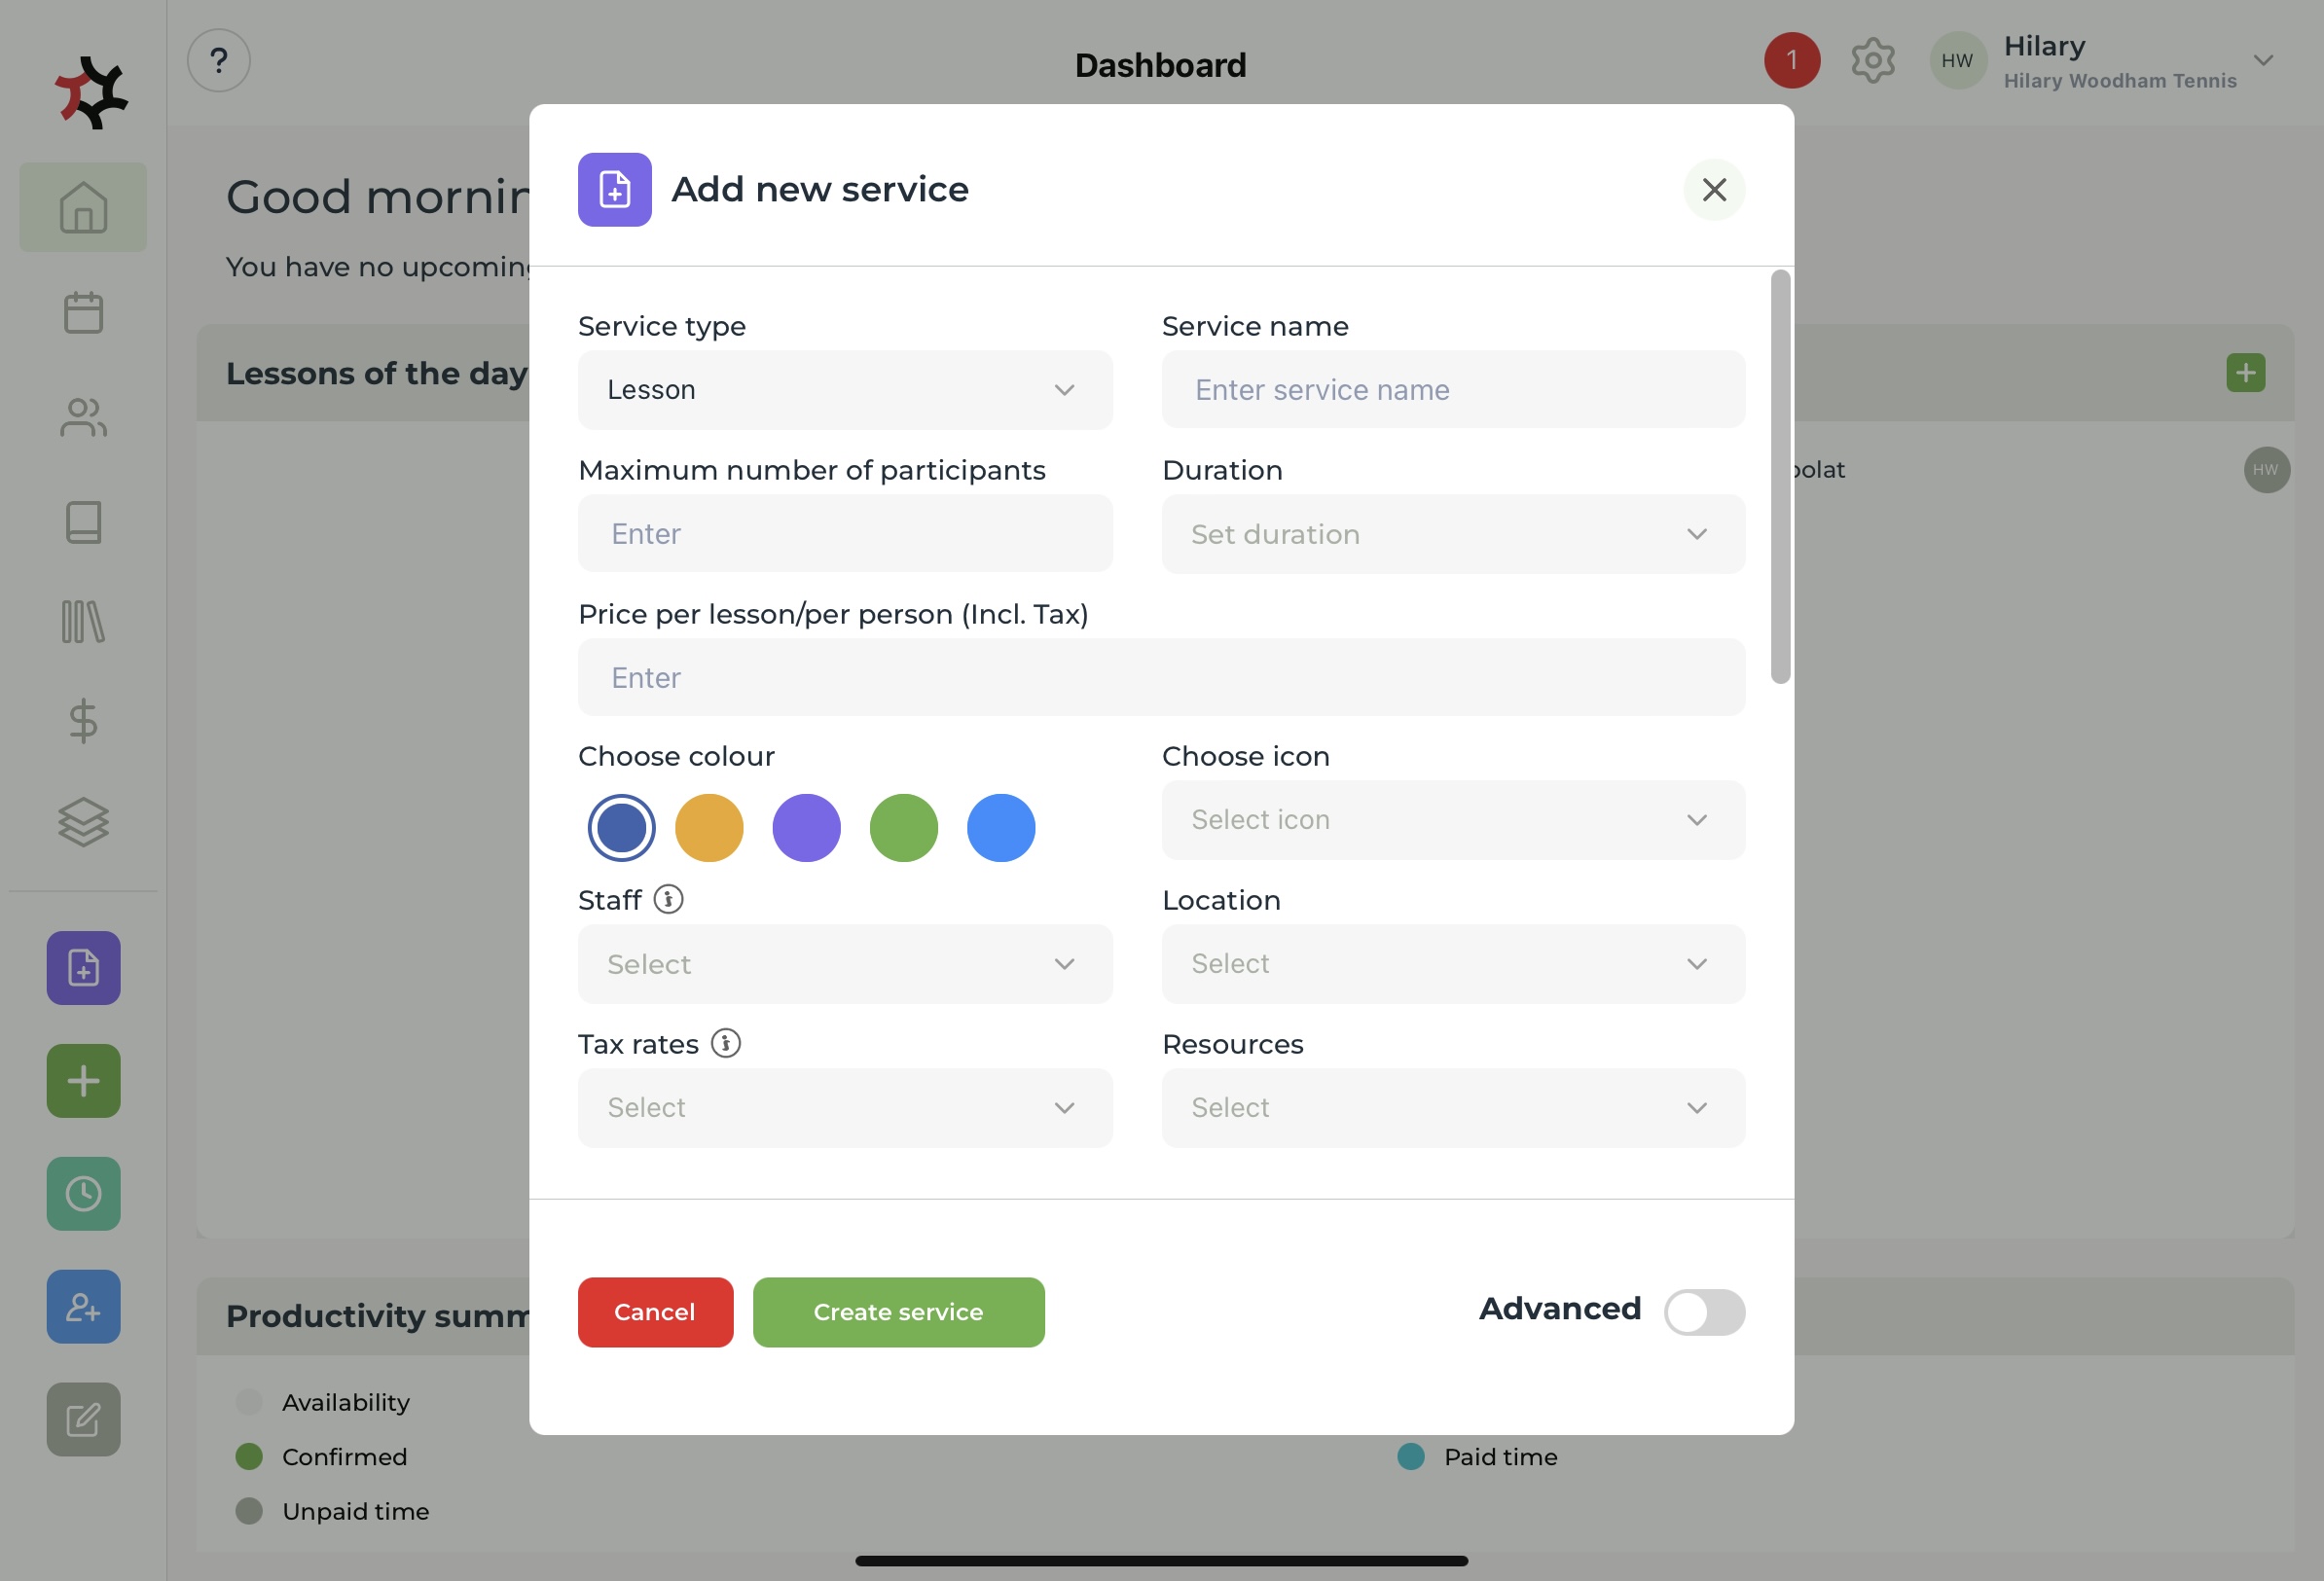Screen dimensions: 2324x1581
Task: Open Hilary account menu chevron
Action: [x=2263, y=61]
